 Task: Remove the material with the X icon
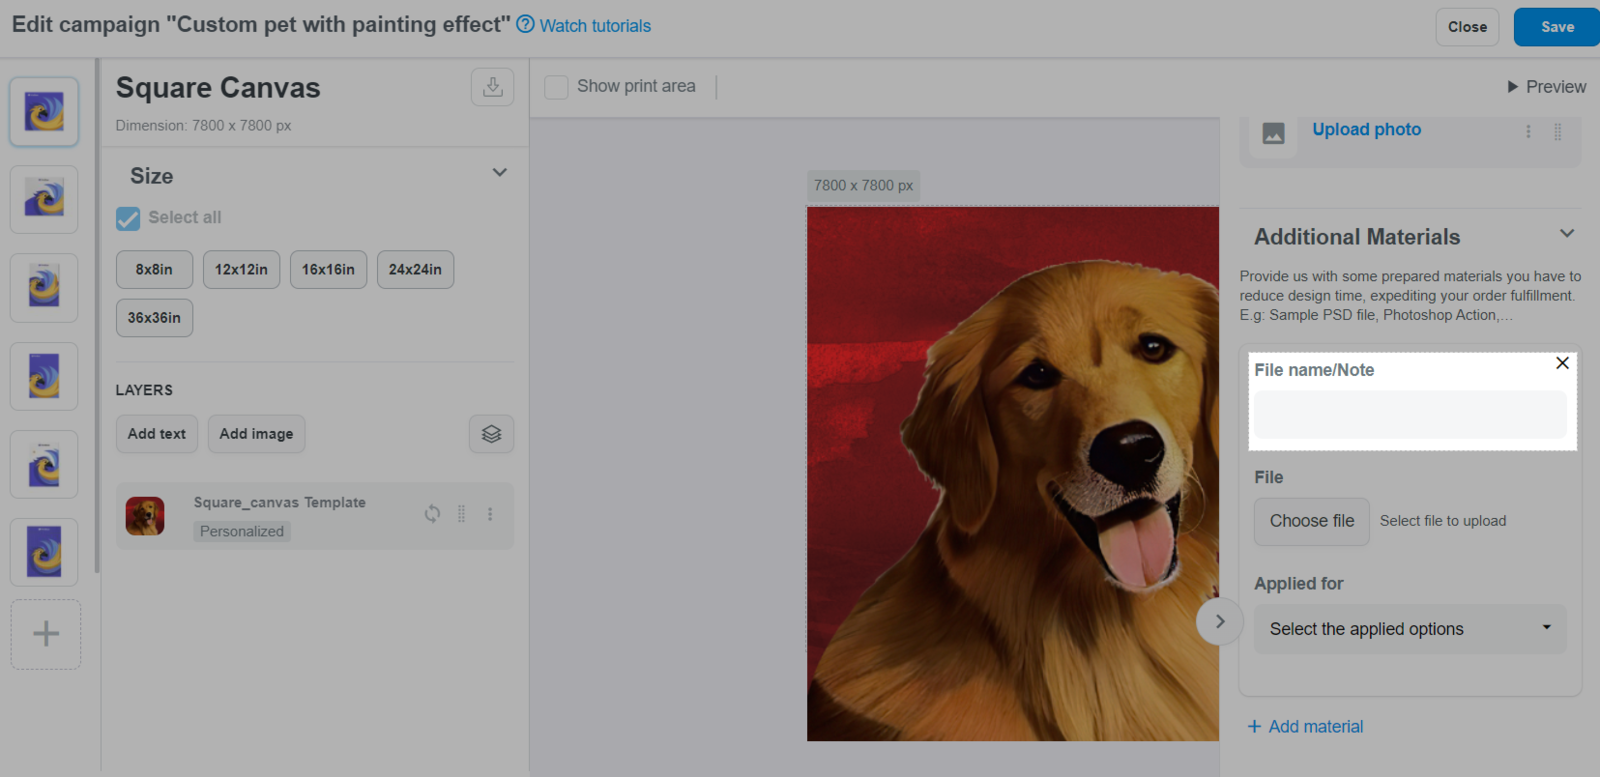(x=1562, y=363)
